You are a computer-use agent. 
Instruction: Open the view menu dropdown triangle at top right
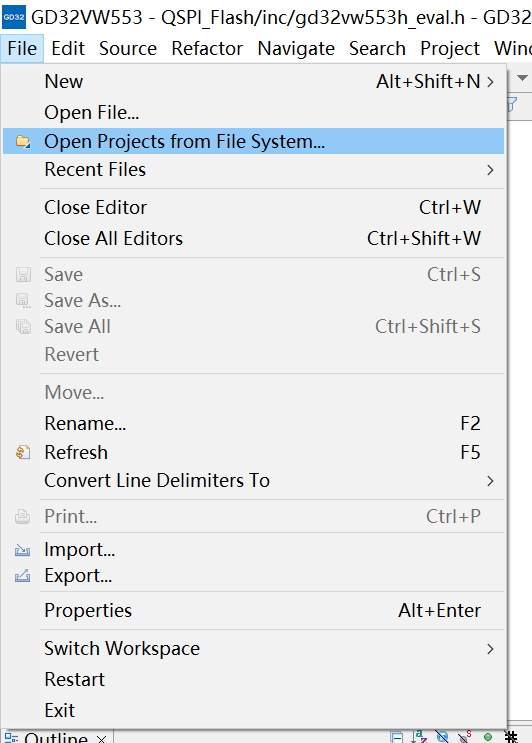522,77
